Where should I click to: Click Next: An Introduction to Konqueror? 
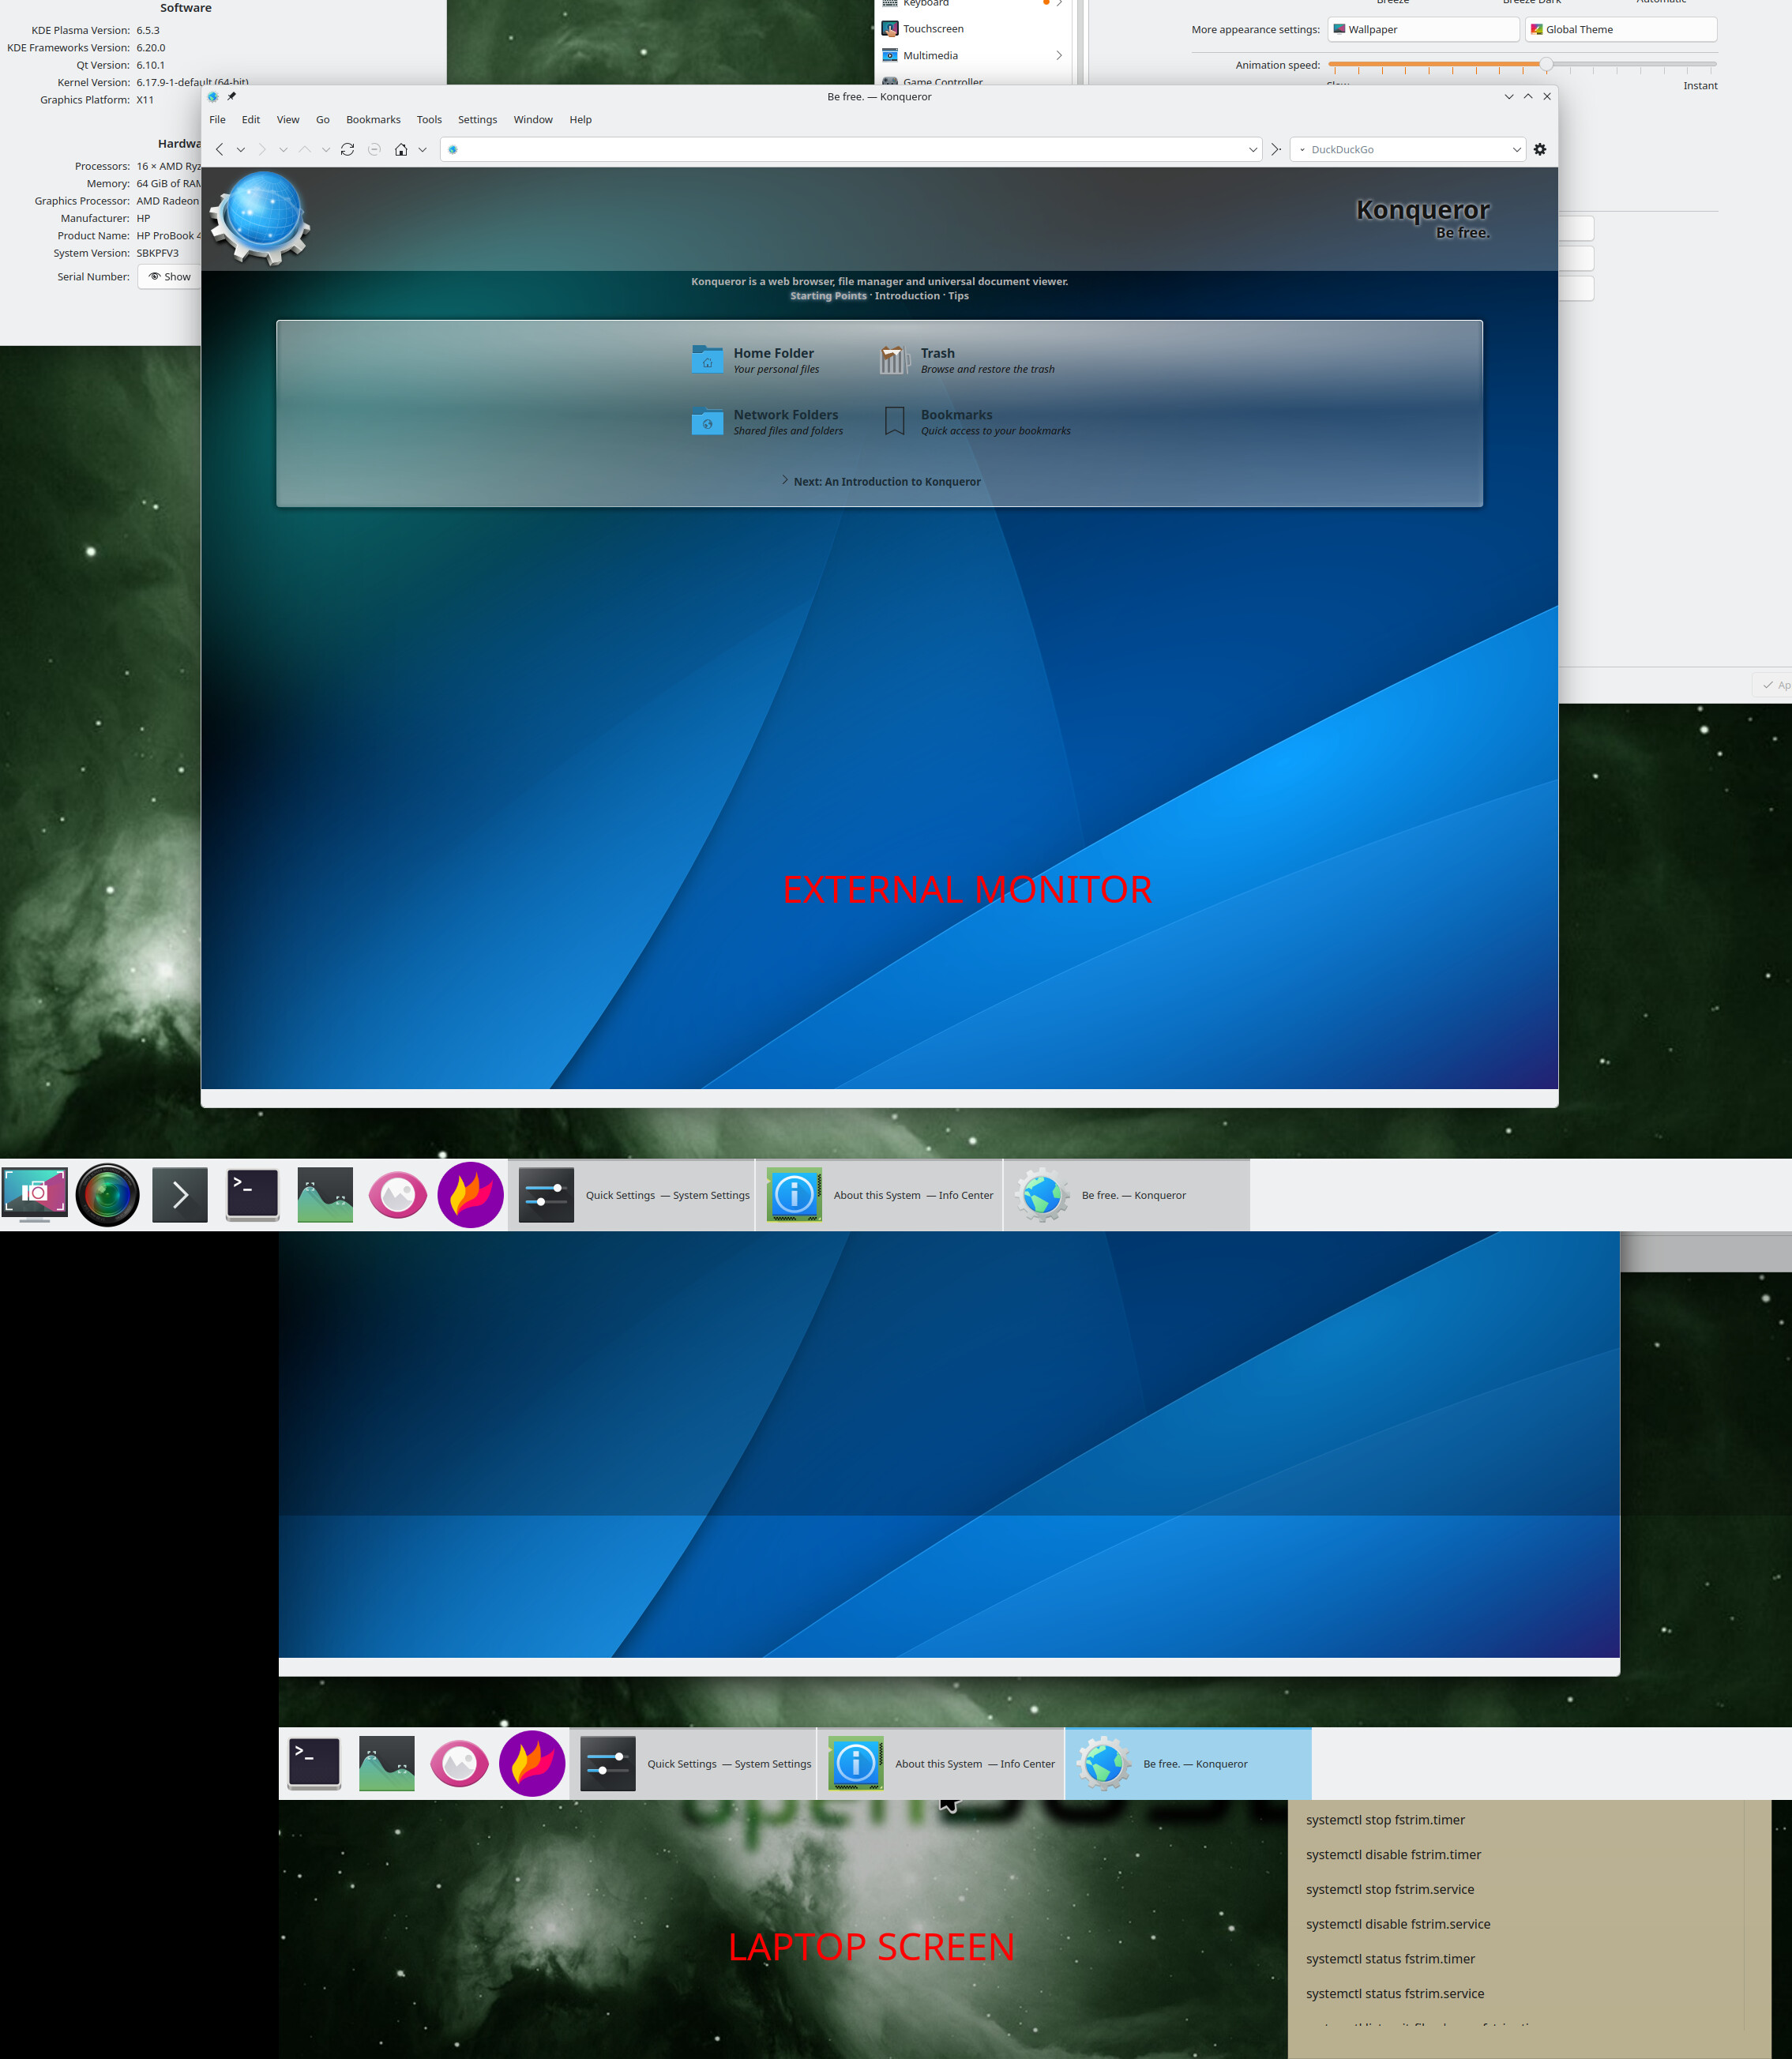(x=886, y=482)
